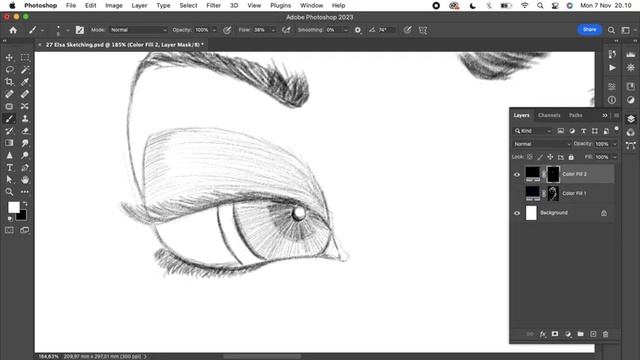Select the Dodge tool
Viewport: 640px width, 360px height.
(x=25, y=156)
